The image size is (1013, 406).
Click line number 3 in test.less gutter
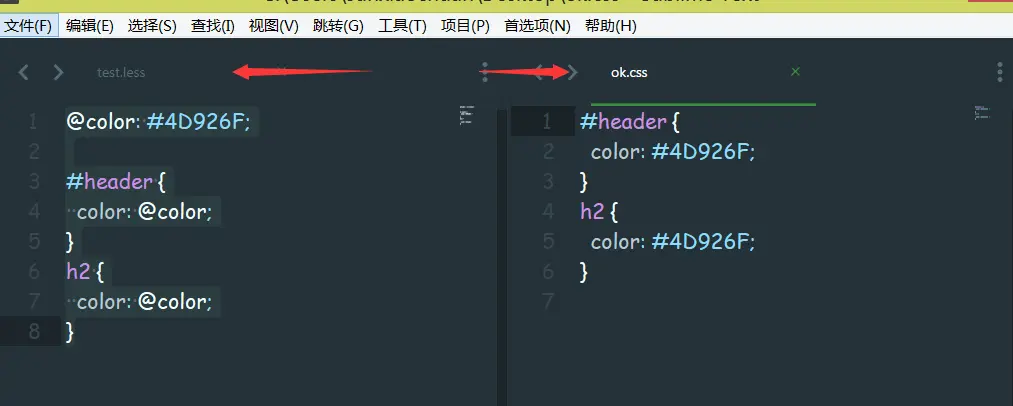34,182
